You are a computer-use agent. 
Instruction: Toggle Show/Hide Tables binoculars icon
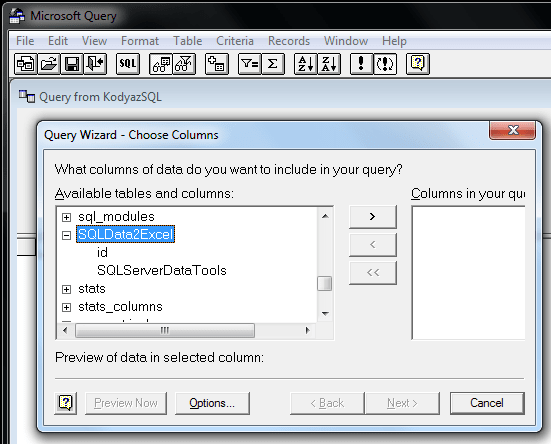click(x=161, y=64)
